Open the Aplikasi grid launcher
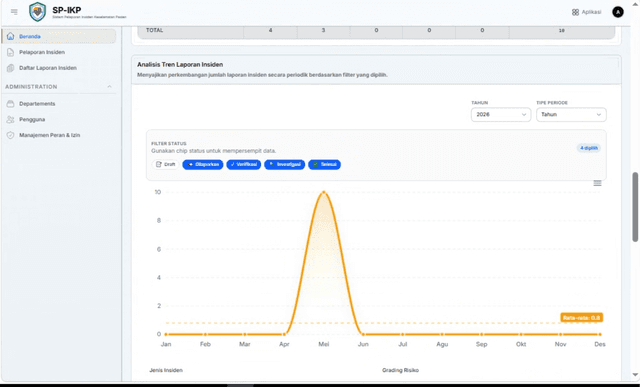The width and height of the screenshot is (640, 387). tap(587, 12)
